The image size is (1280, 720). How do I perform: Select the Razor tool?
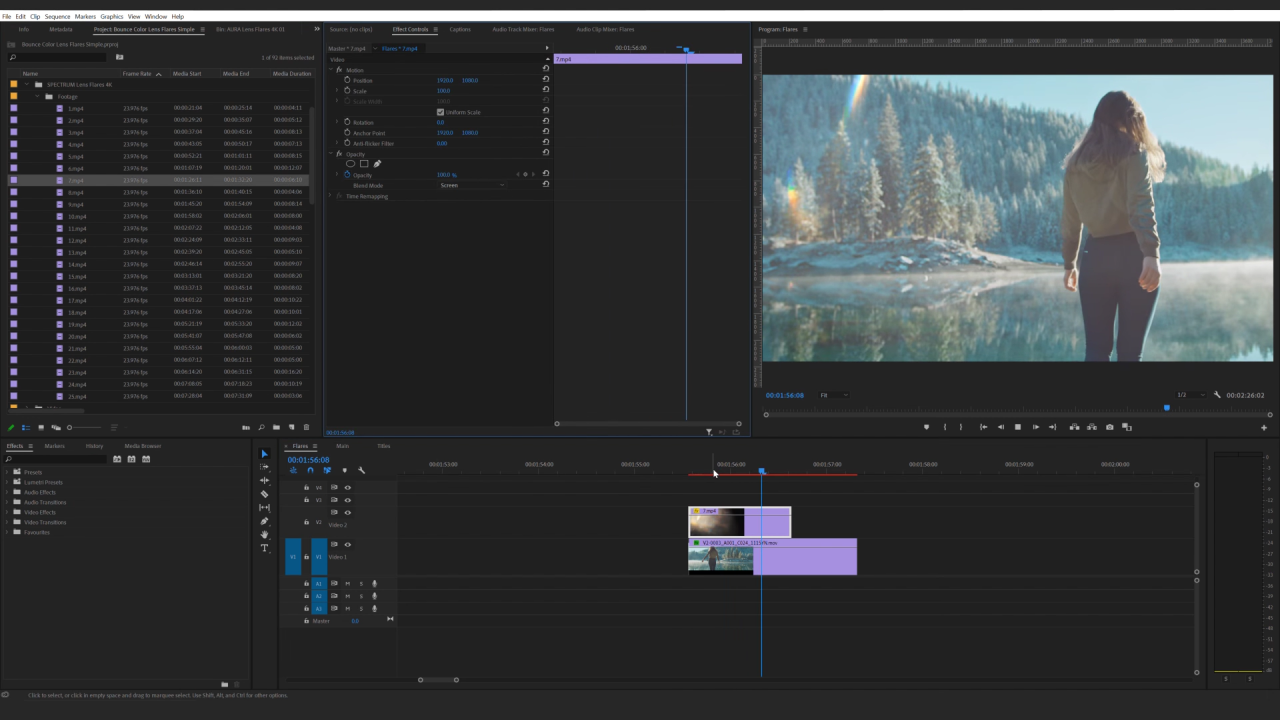tap(264, 493)
